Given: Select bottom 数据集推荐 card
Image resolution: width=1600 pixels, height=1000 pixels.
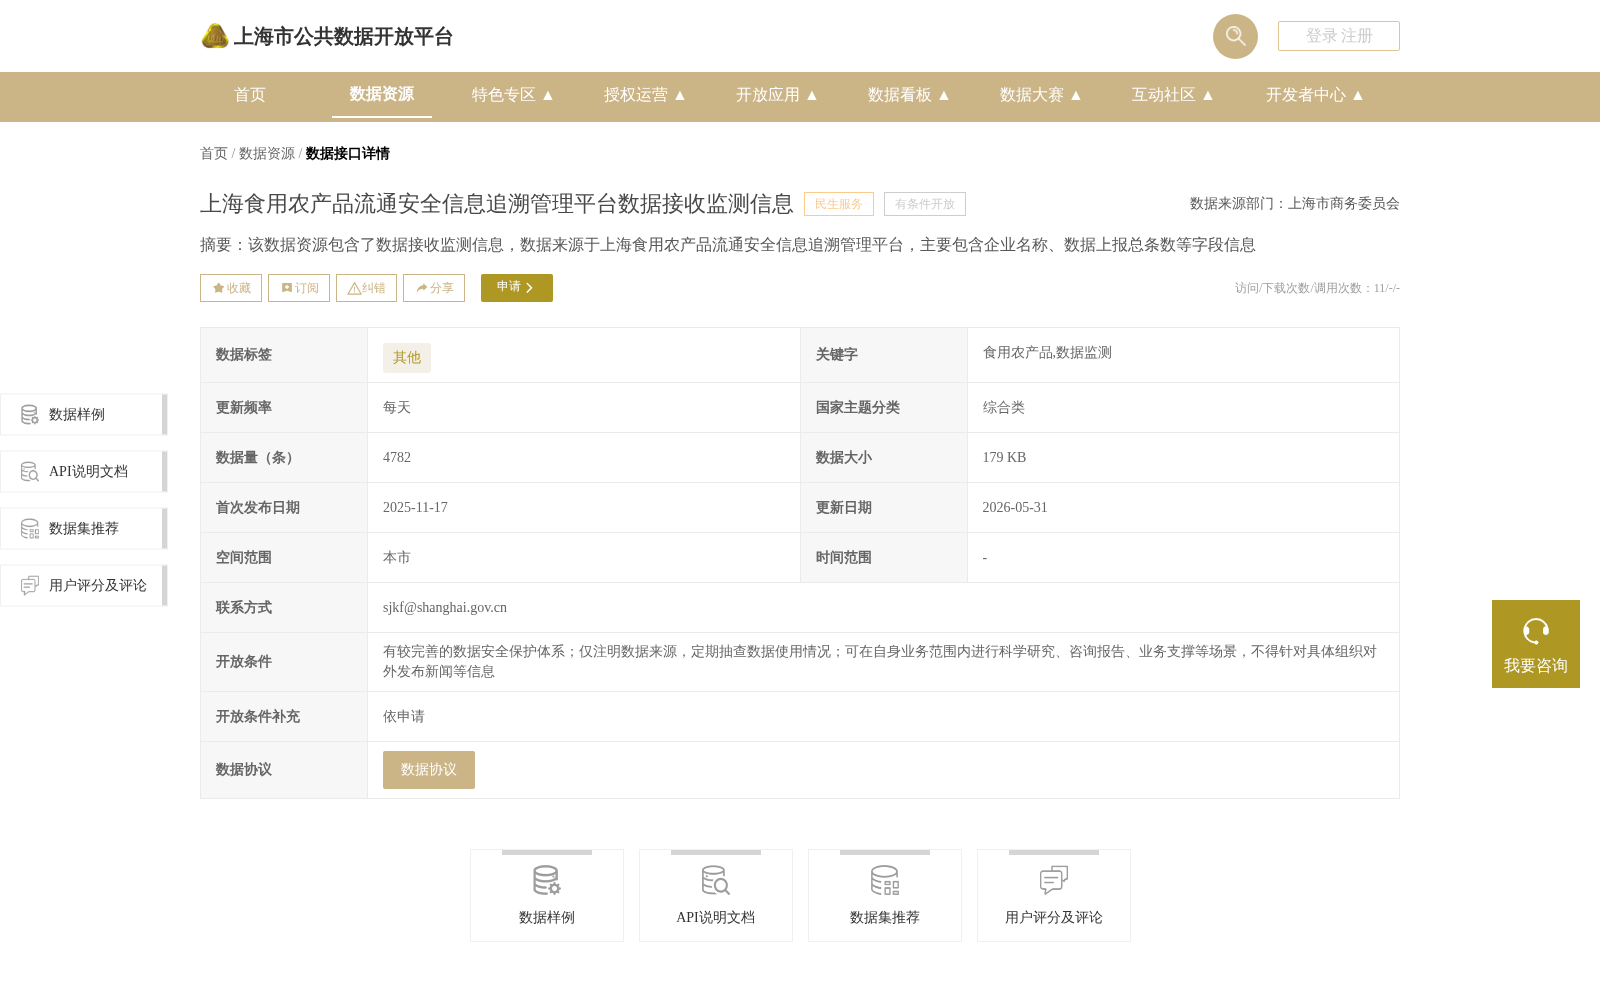Looking at the screenshot, I should coord(885,896).
